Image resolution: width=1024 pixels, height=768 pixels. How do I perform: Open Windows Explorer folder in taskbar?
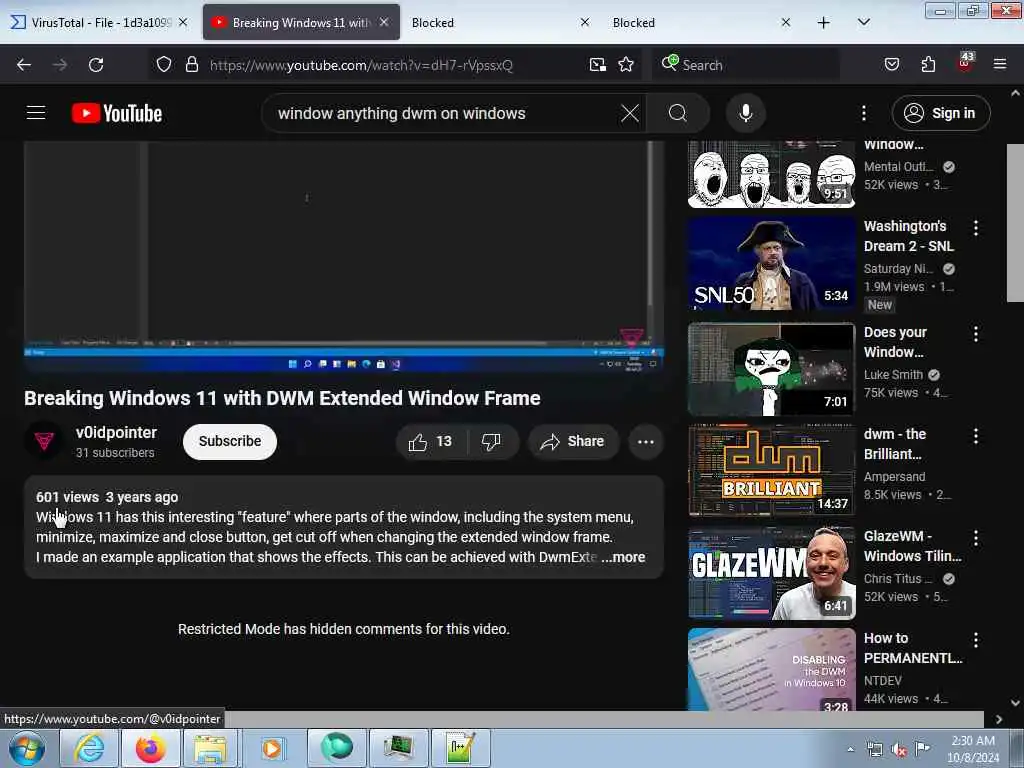pos(210,748)
